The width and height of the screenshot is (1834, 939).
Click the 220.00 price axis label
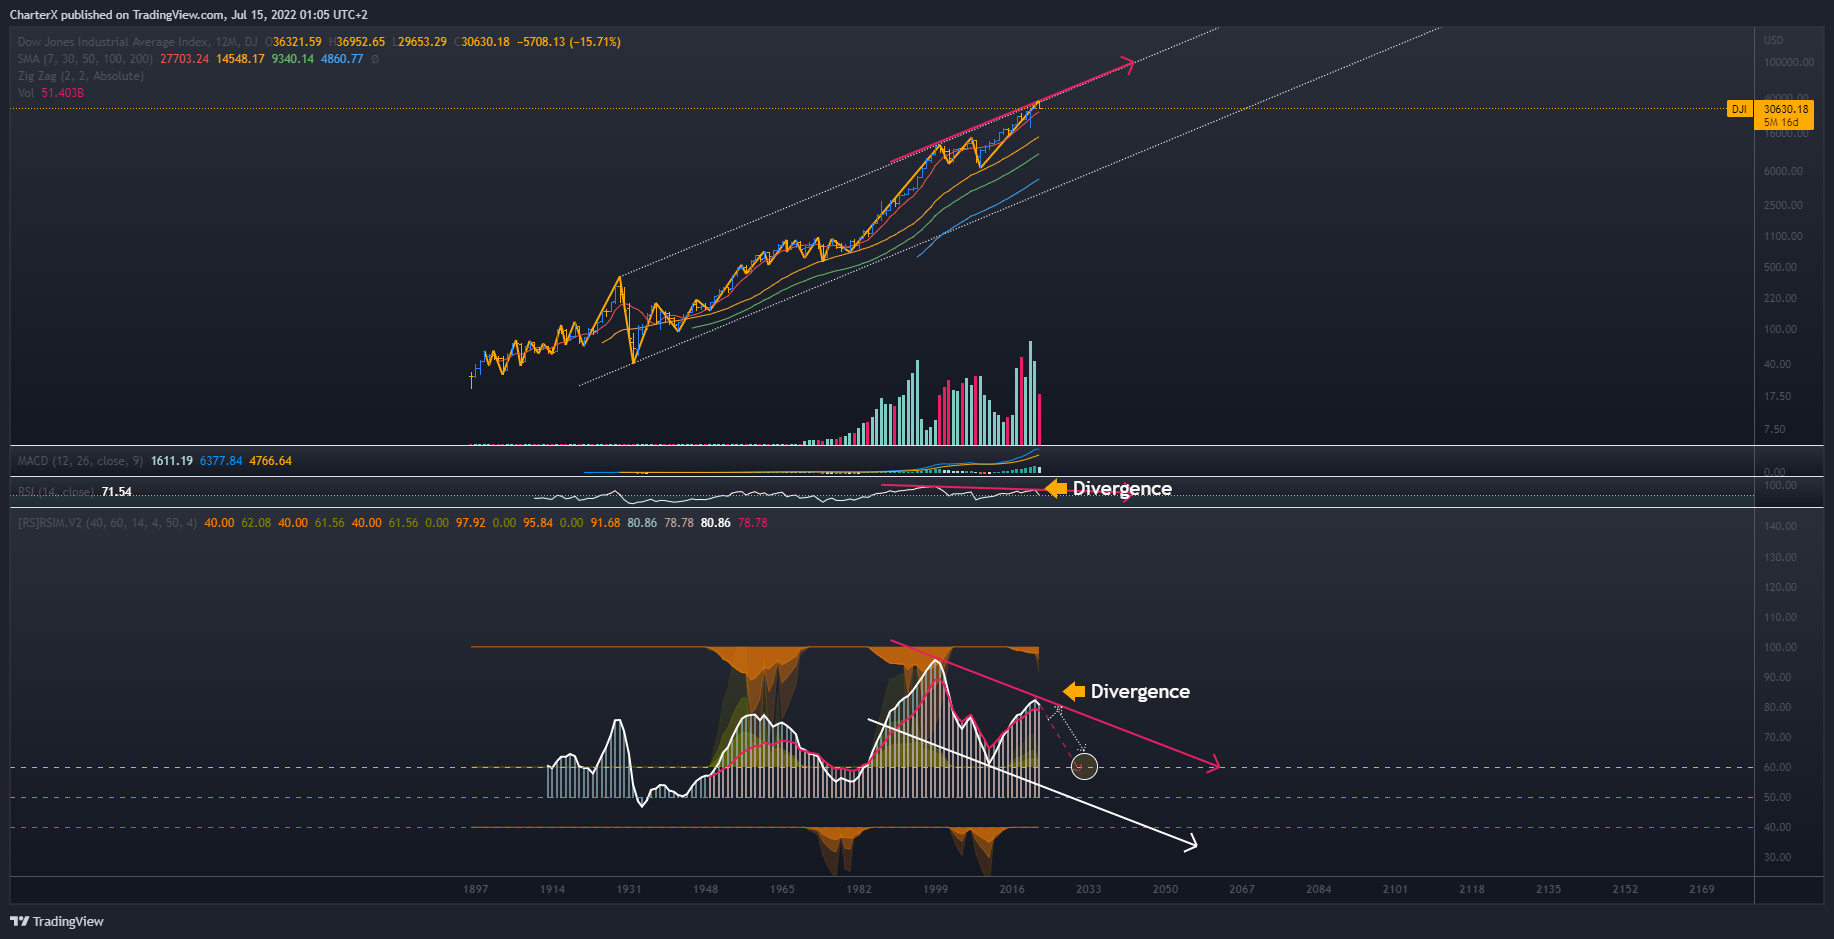[x=1780, y=298]
